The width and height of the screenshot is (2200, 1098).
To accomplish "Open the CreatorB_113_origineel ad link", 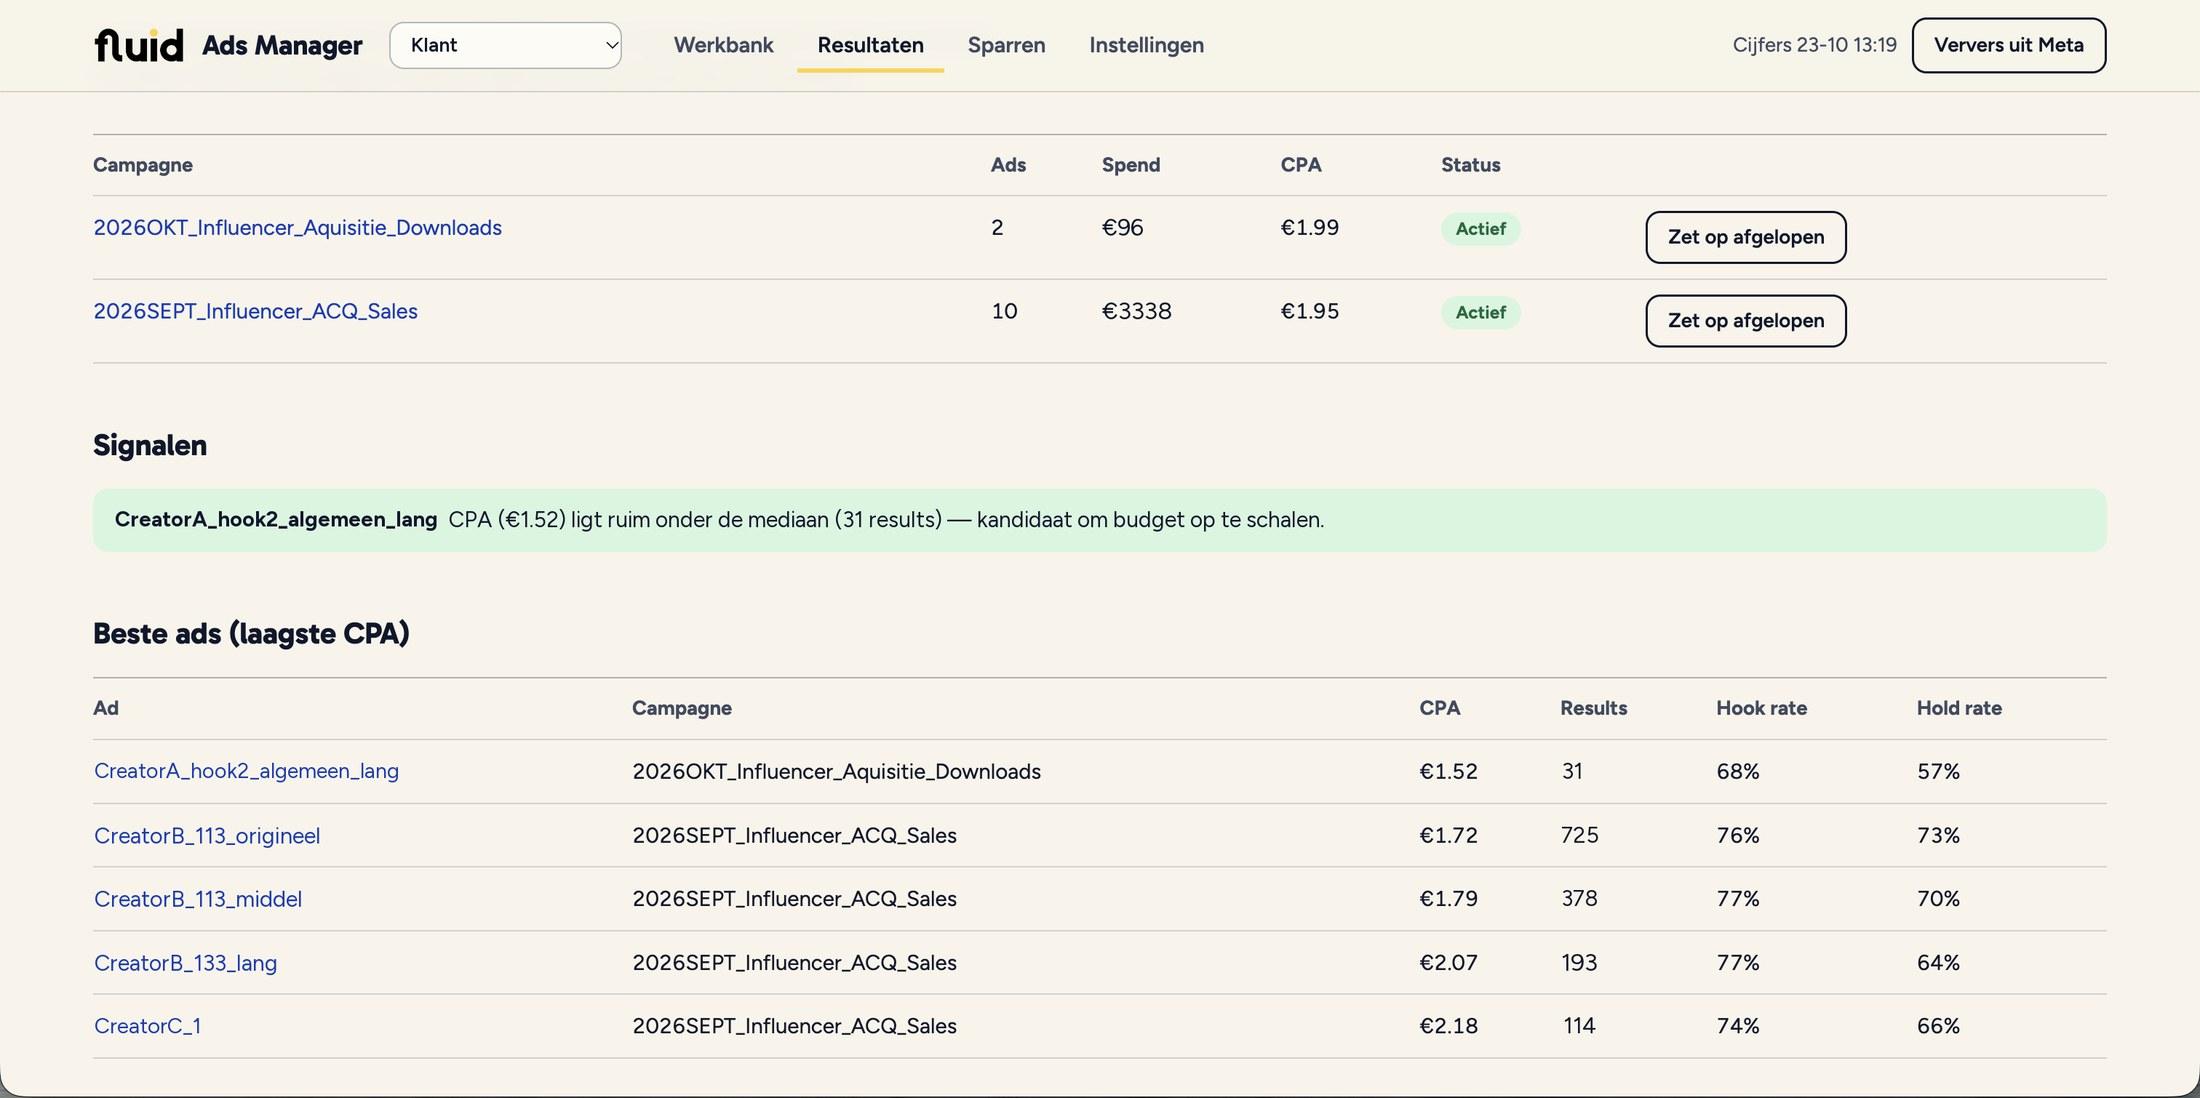I will [207, 835].
